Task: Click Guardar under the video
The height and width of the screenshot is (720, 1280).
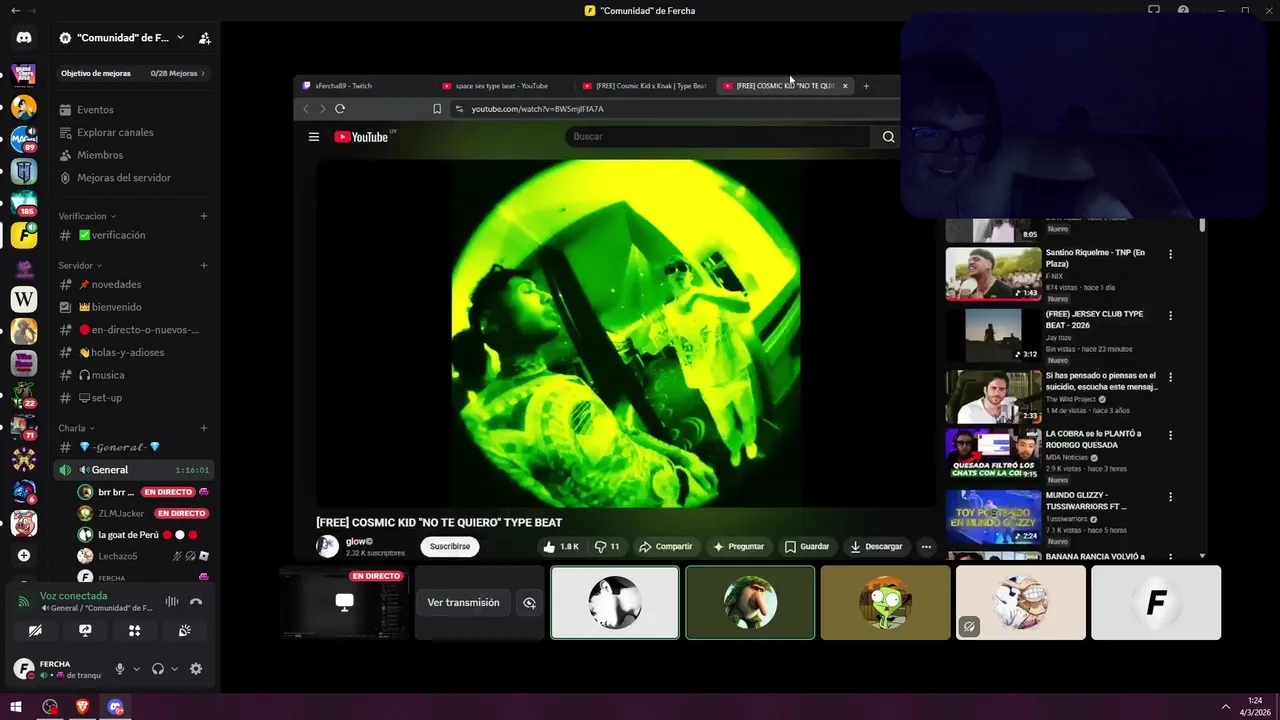Action: coord(807,547)
